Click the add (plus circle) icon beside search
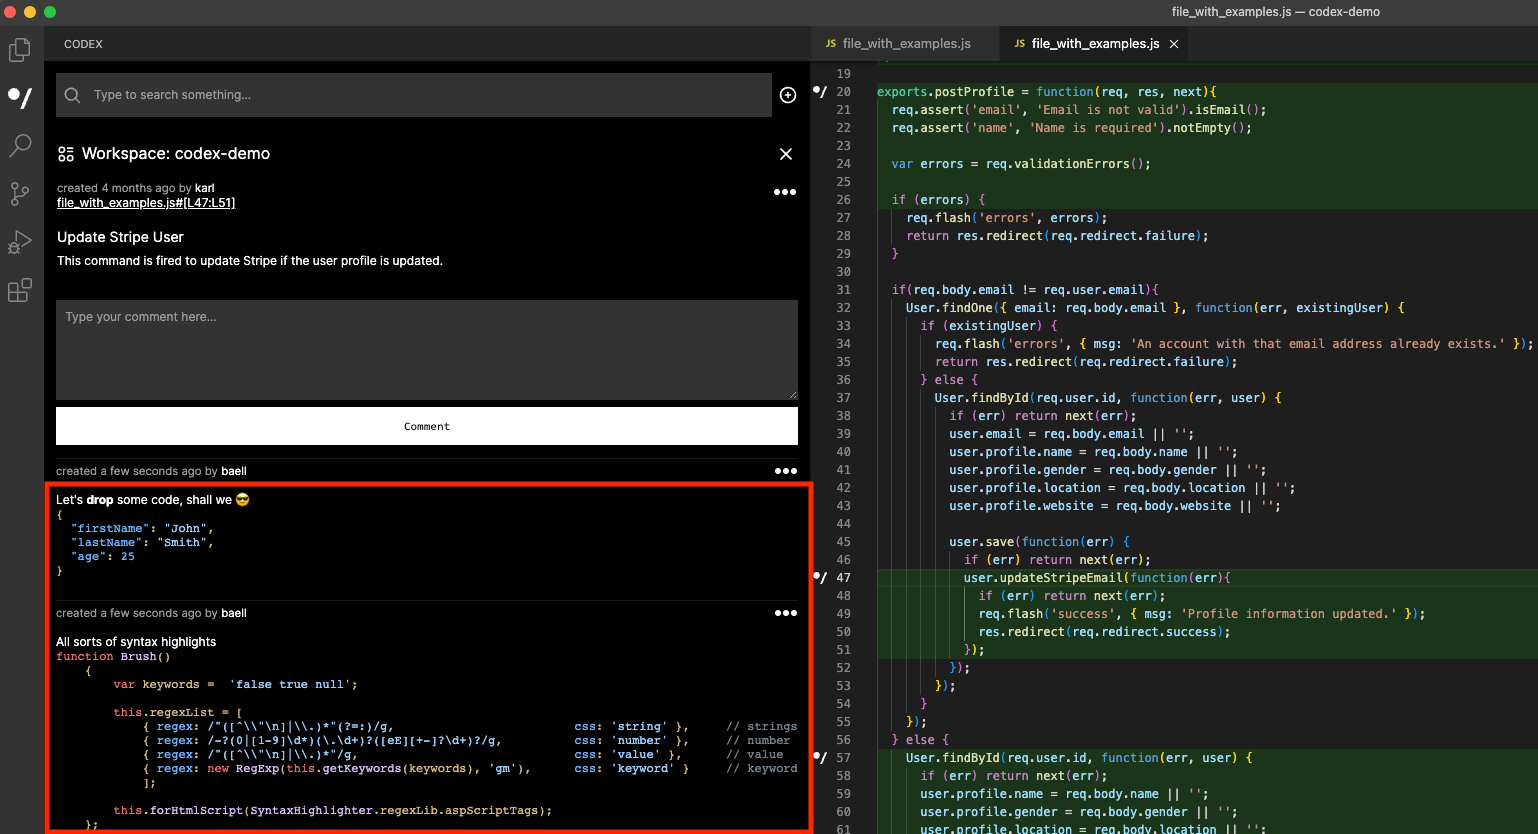Viewport: 1538px width, 834px height. tap(788, 95)
